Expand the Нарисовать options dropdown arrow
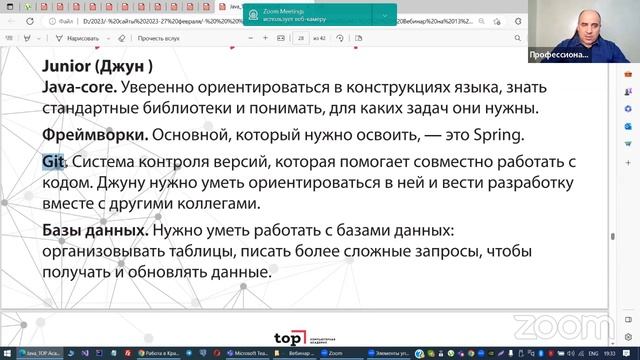 tap(108, 38)
